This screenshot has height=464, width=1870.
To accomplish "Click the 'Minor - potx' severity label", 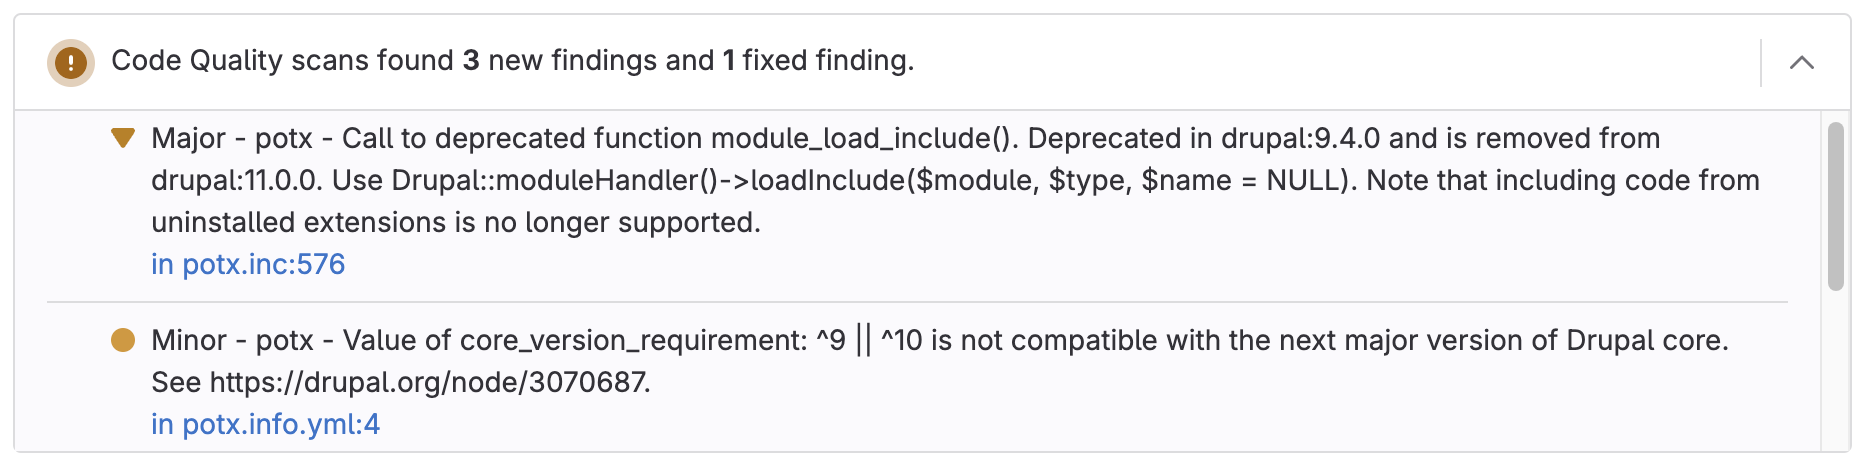I will (x=232, y=341).
